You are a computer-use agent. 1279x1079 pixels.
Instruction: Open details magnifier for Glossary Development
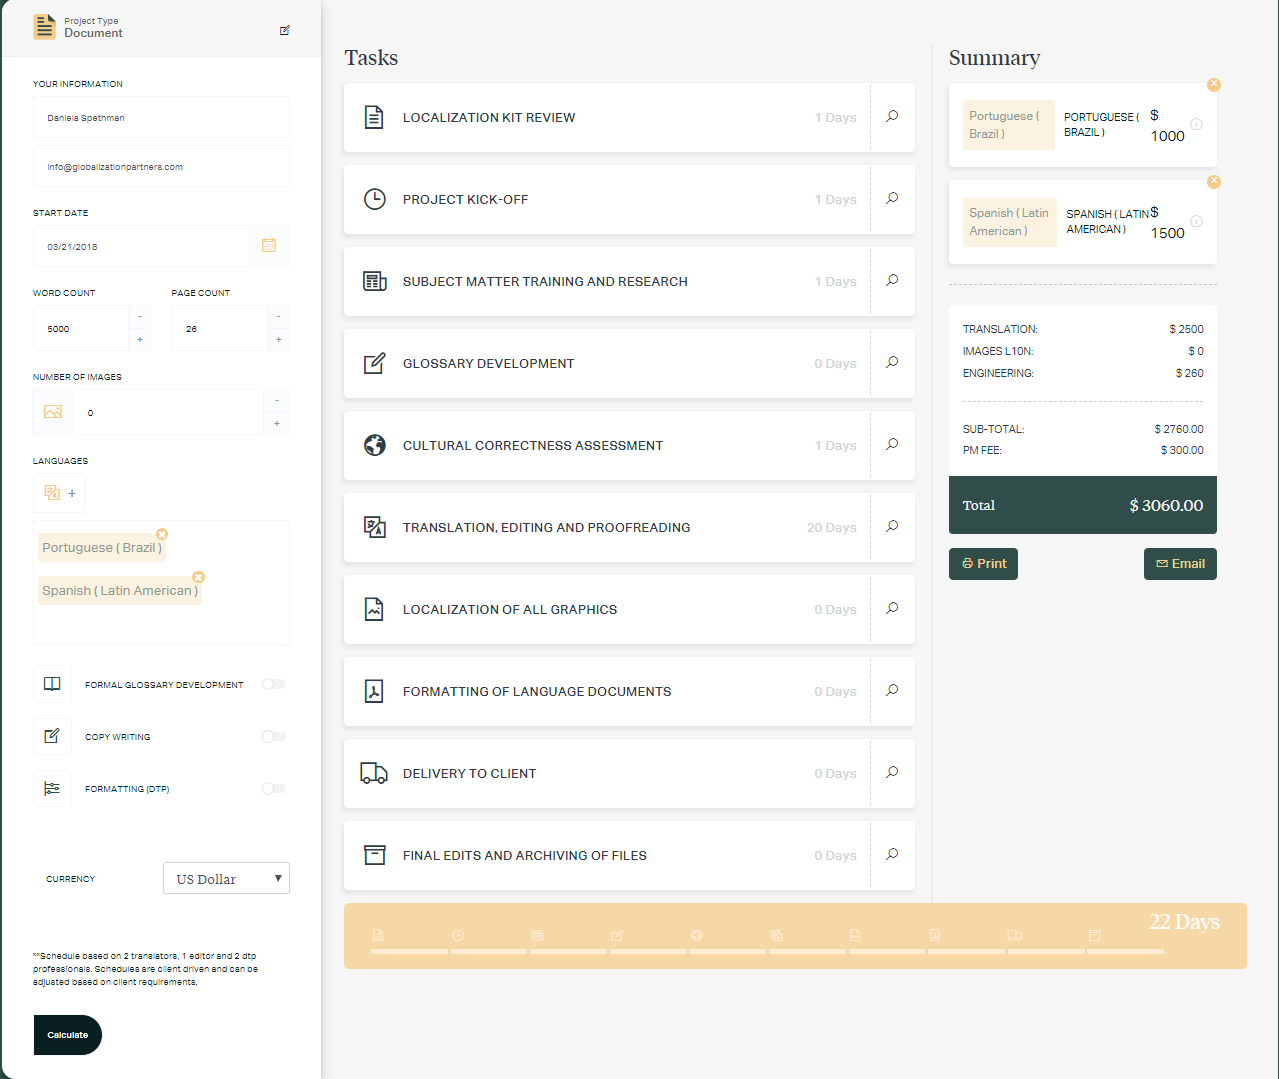click(x=892, y=363)
